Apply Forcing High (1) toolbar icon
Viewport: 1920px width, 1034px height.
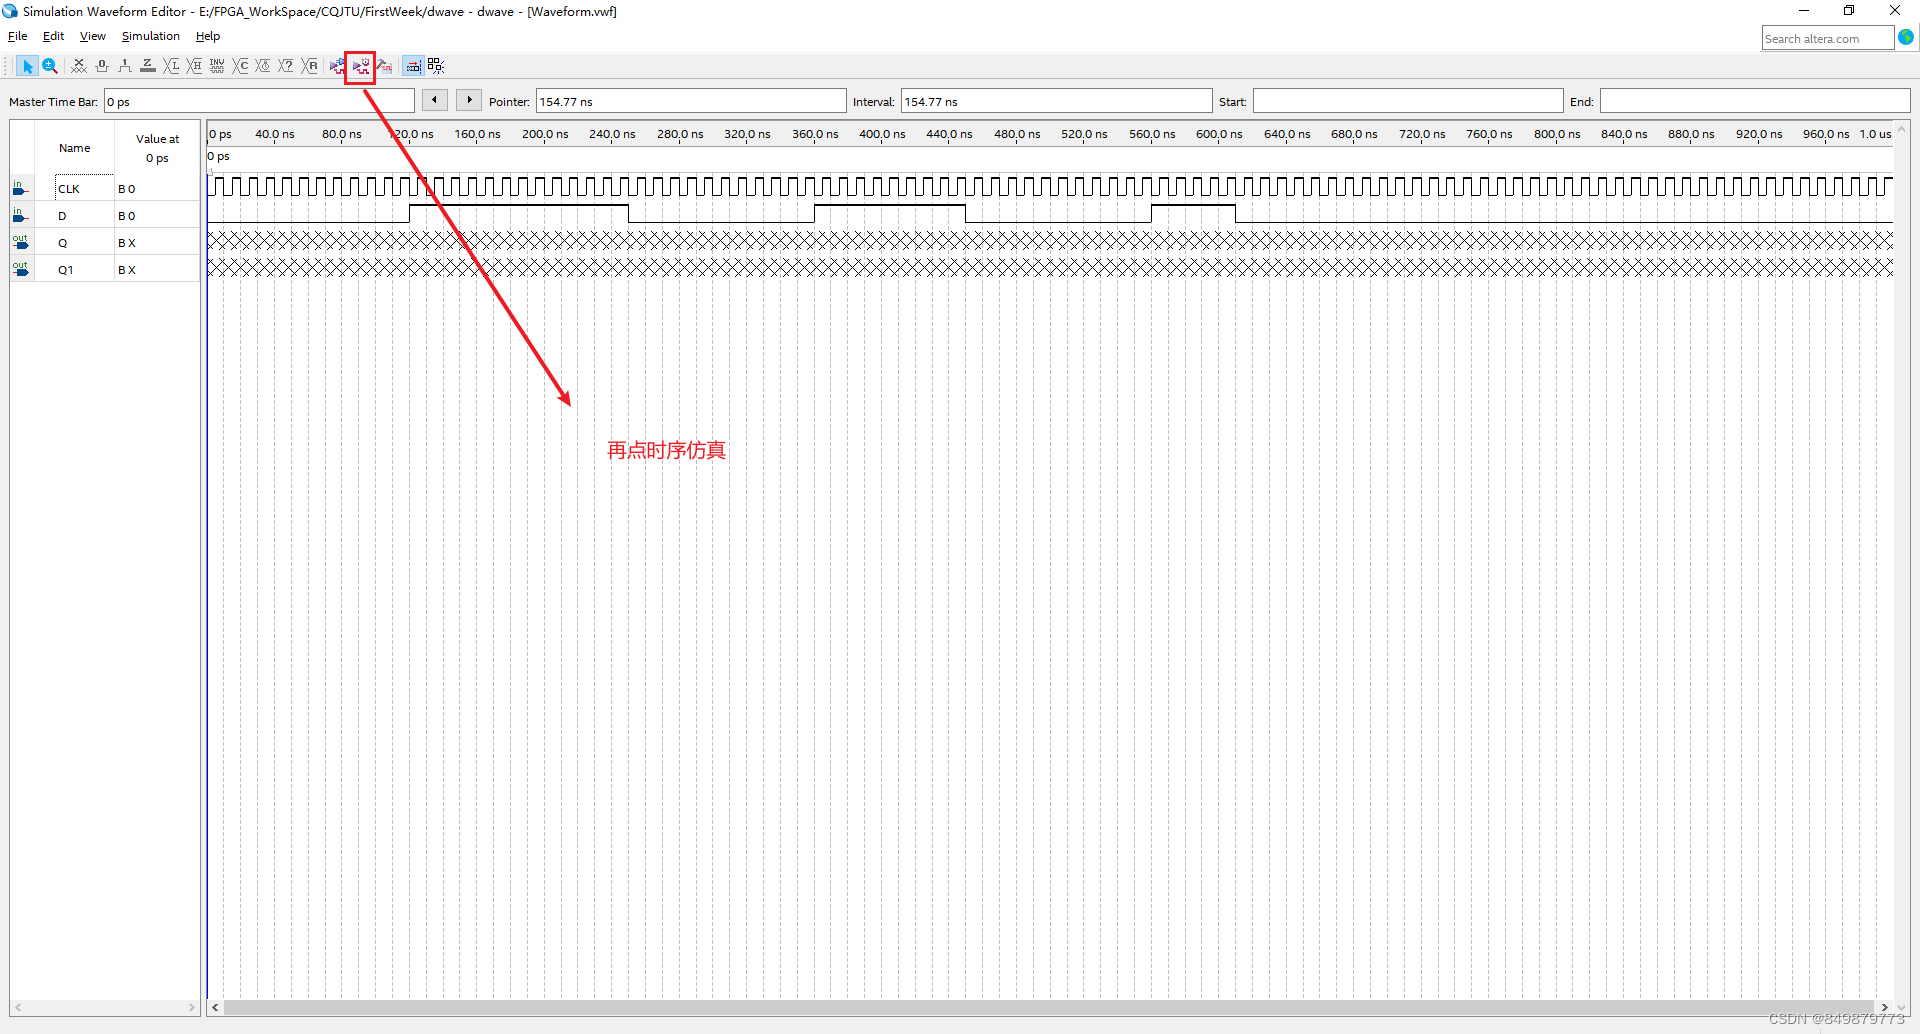click(125, 66)
